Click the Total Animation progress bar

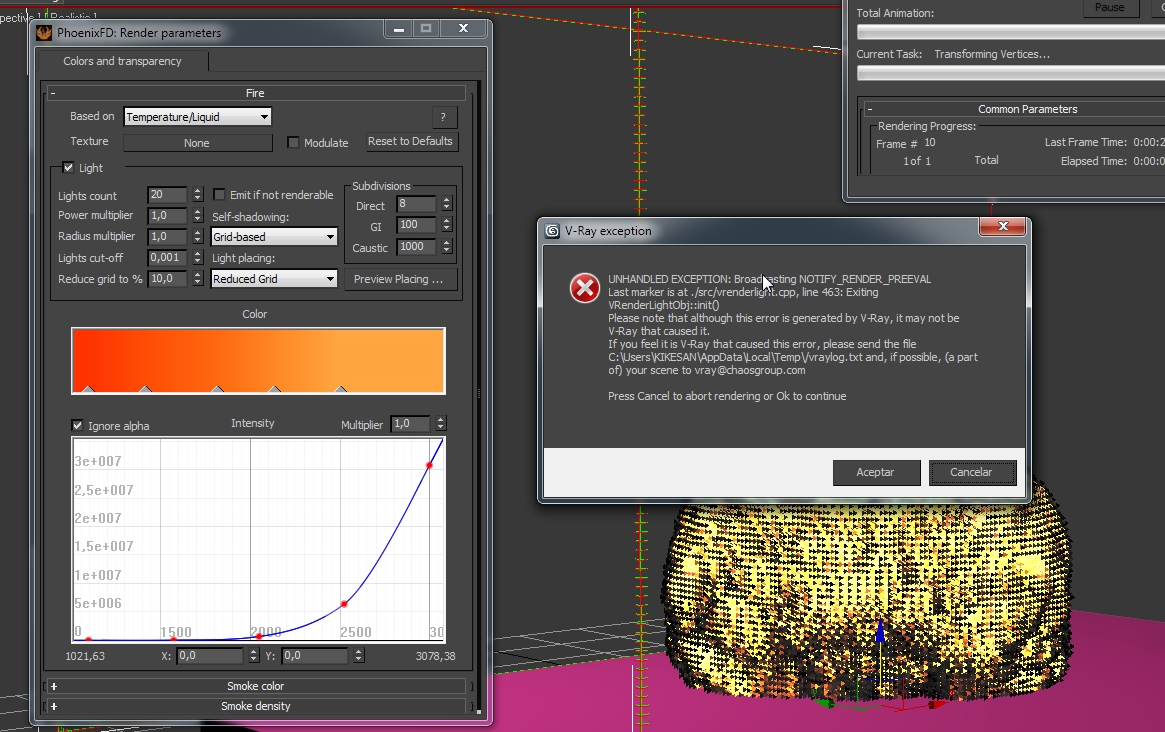point(1010,33)
